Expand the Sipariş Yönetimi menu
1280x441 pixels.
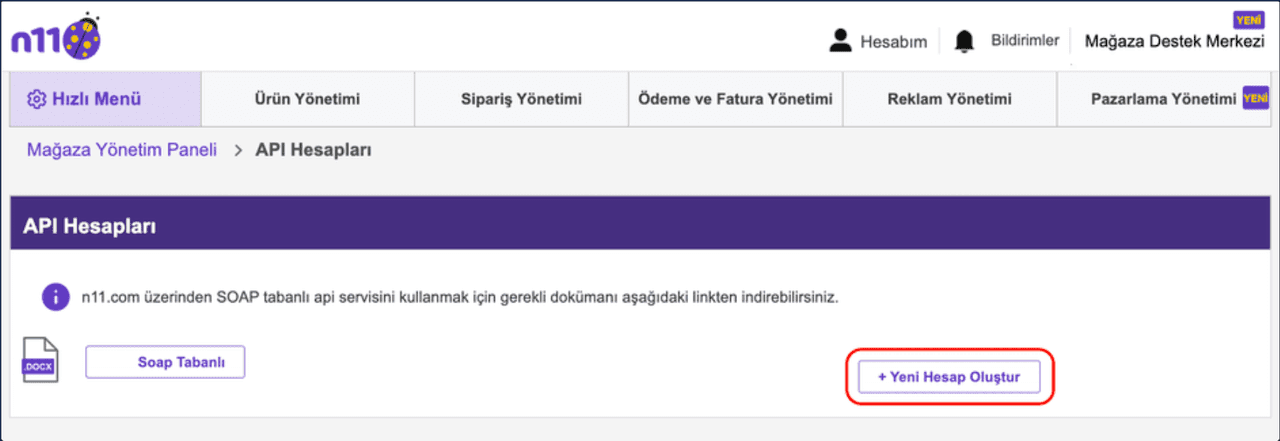pyautogui.click(x=521, y=99)
